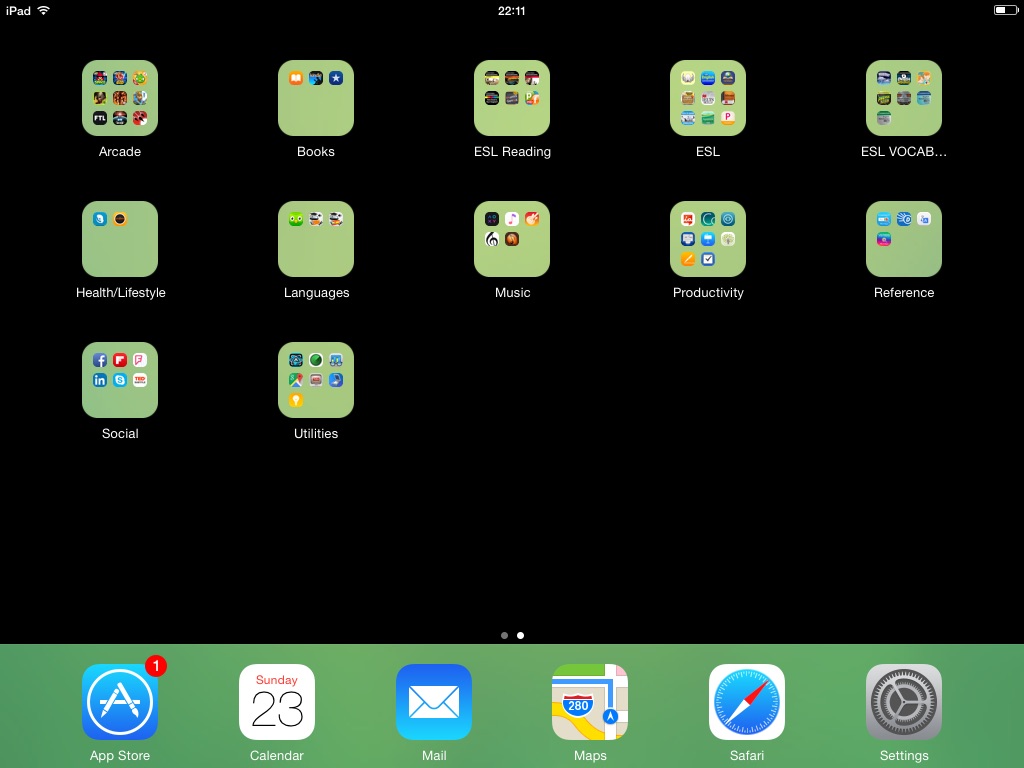The height and width of the screenshot is (768, 1024).
Task: Launch the Mail app
Action: point(434,702)
